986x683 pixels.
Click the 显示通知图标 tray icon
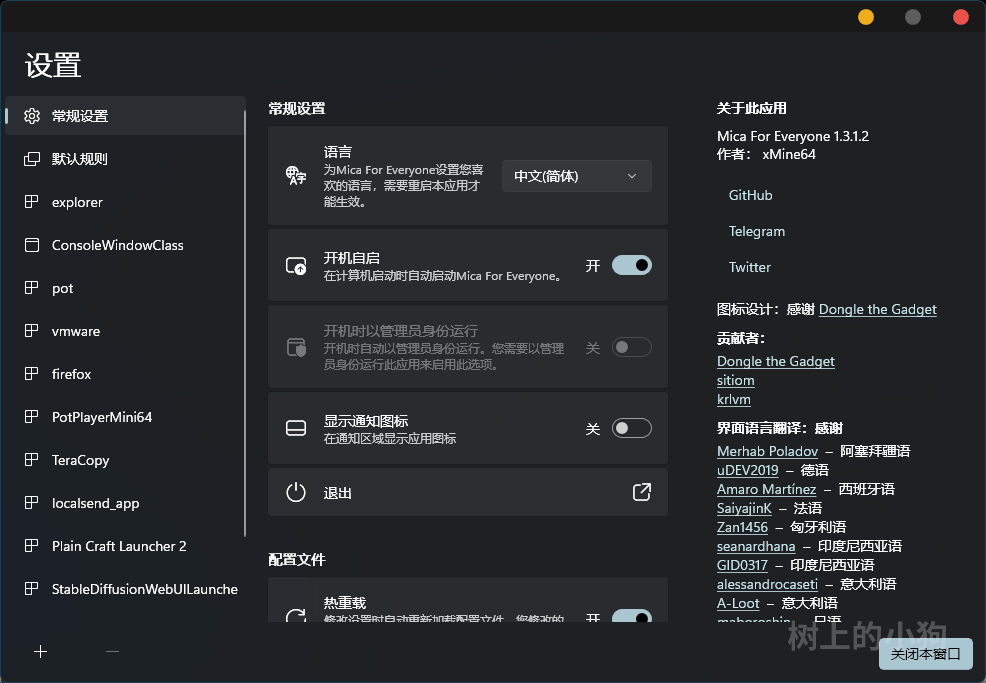click(x=296, y=428)
